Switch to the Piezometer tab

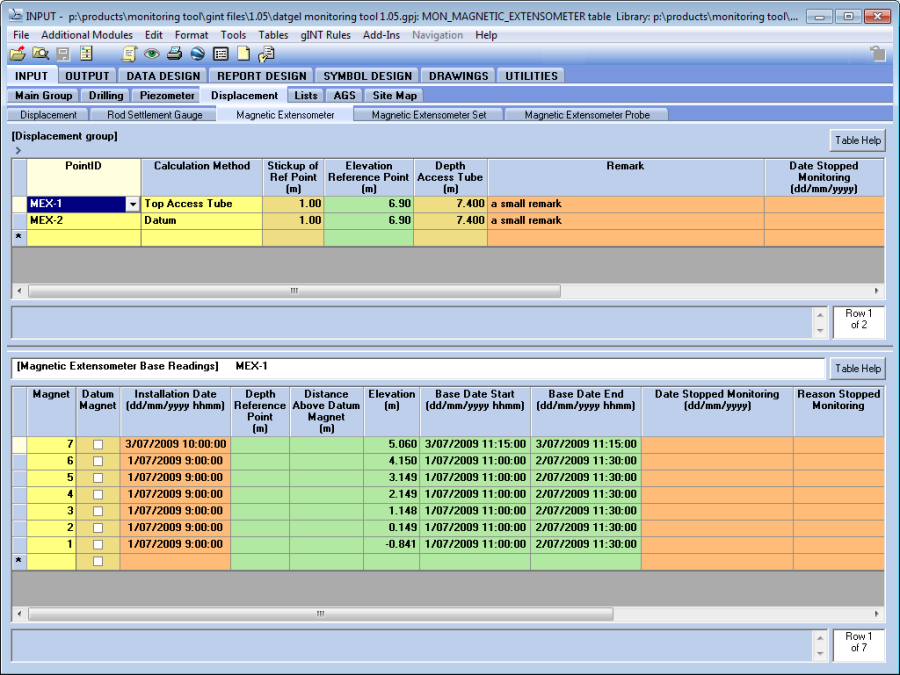point(167,96)
